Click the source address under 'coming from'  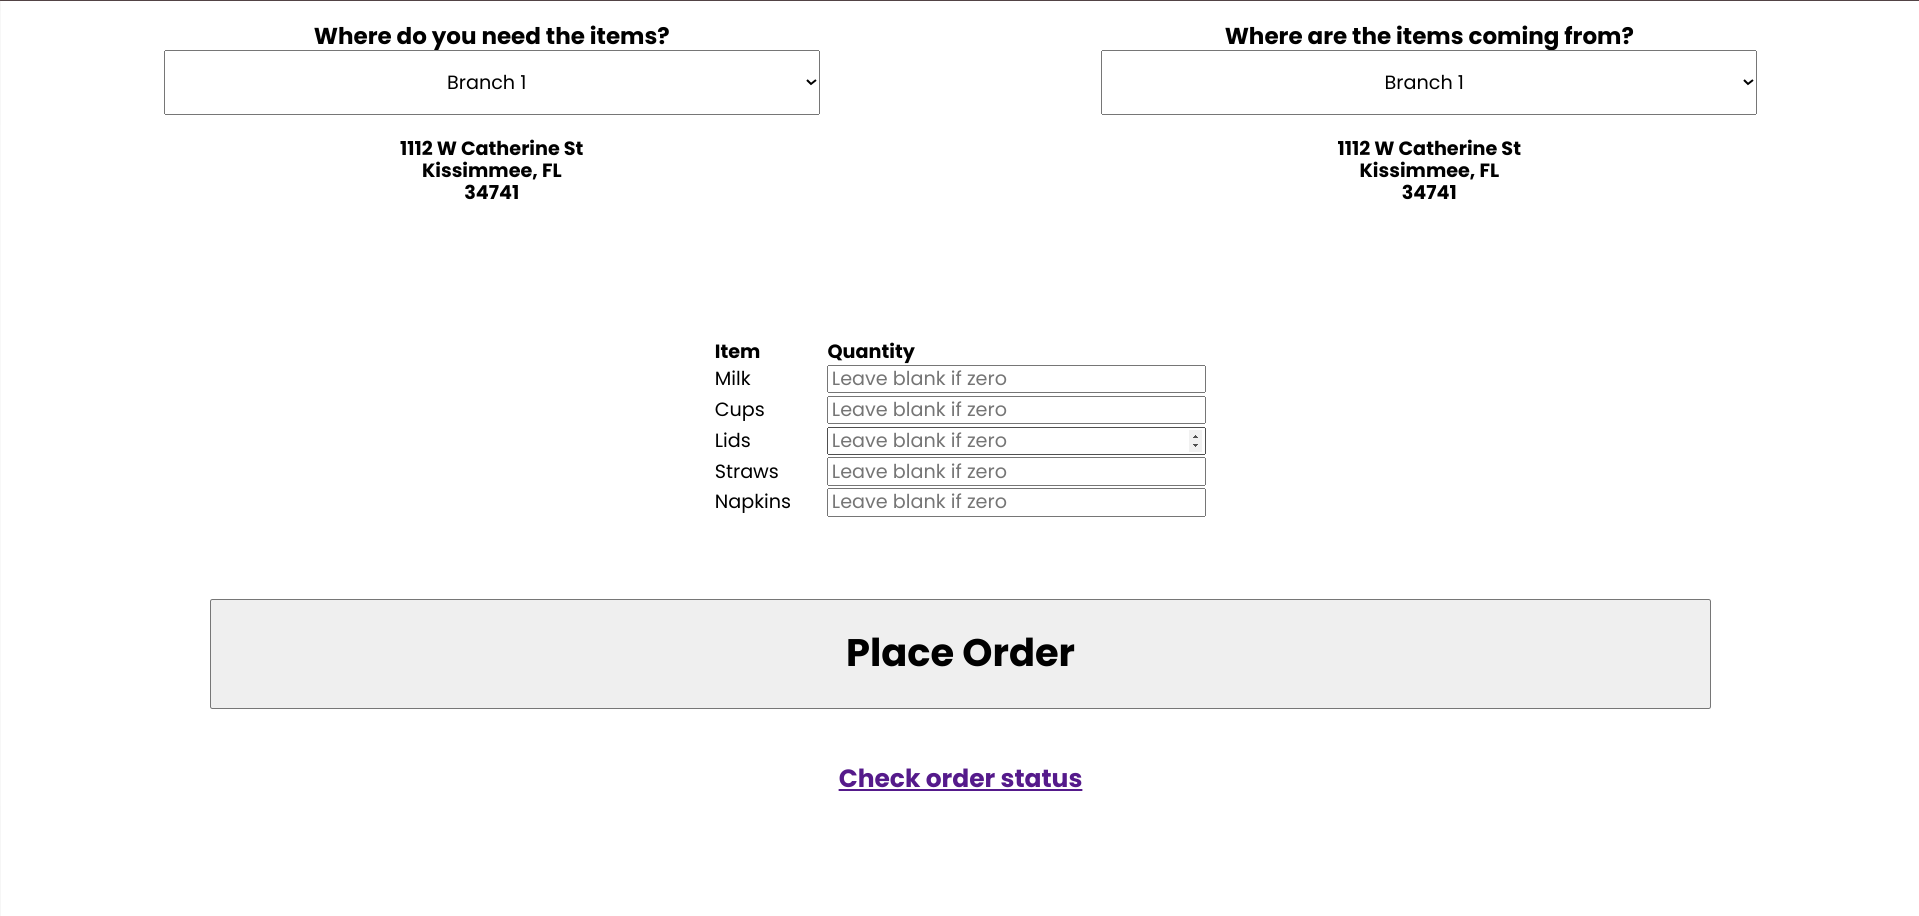(x=1428, y=148)
